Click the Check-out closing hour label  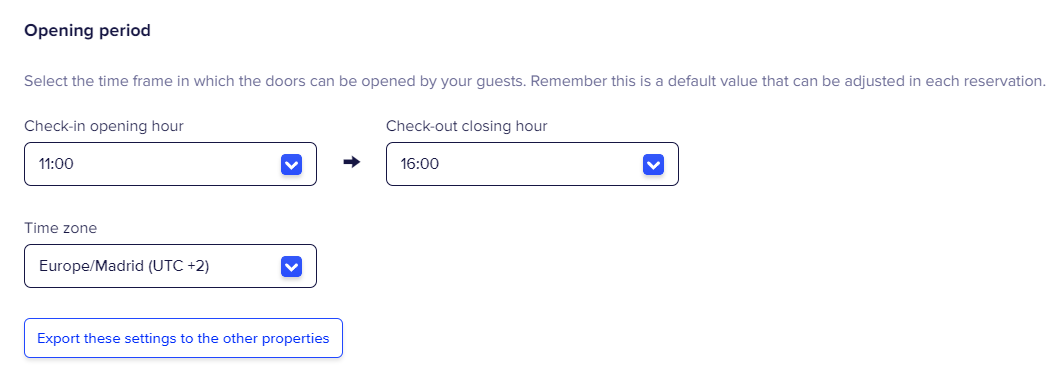[467, 126]
